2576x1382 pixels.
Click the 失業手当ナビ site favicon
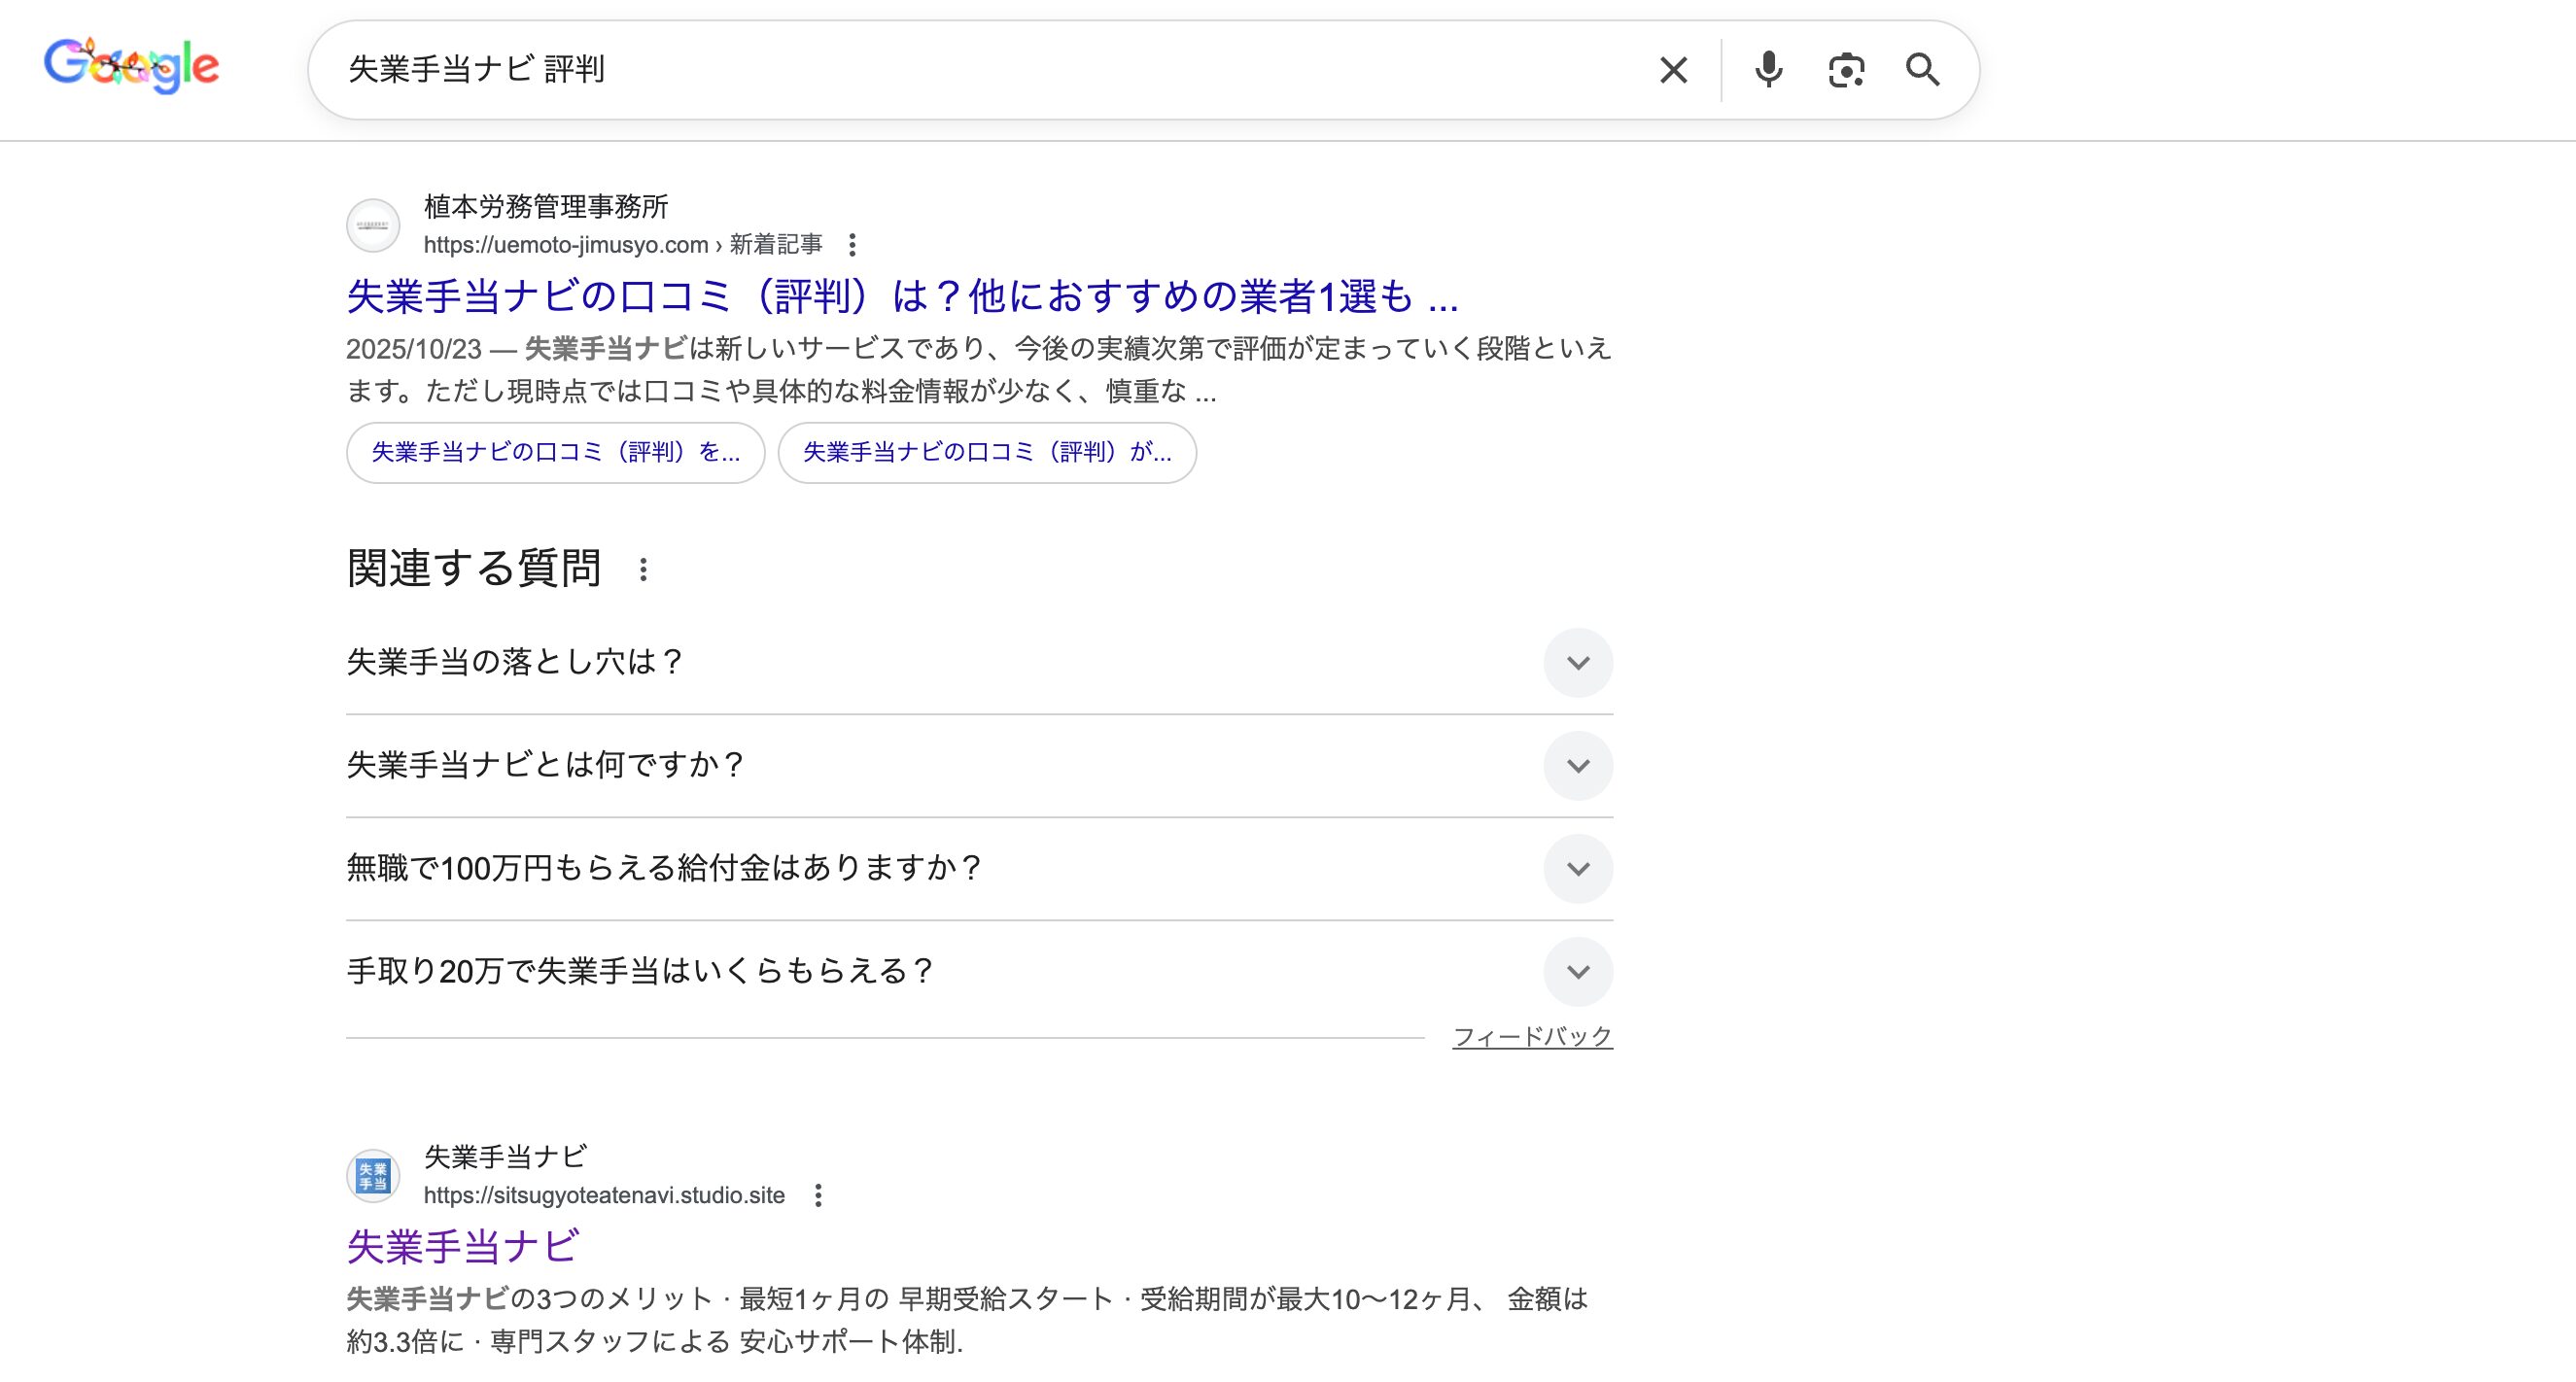pos(373,1176)
